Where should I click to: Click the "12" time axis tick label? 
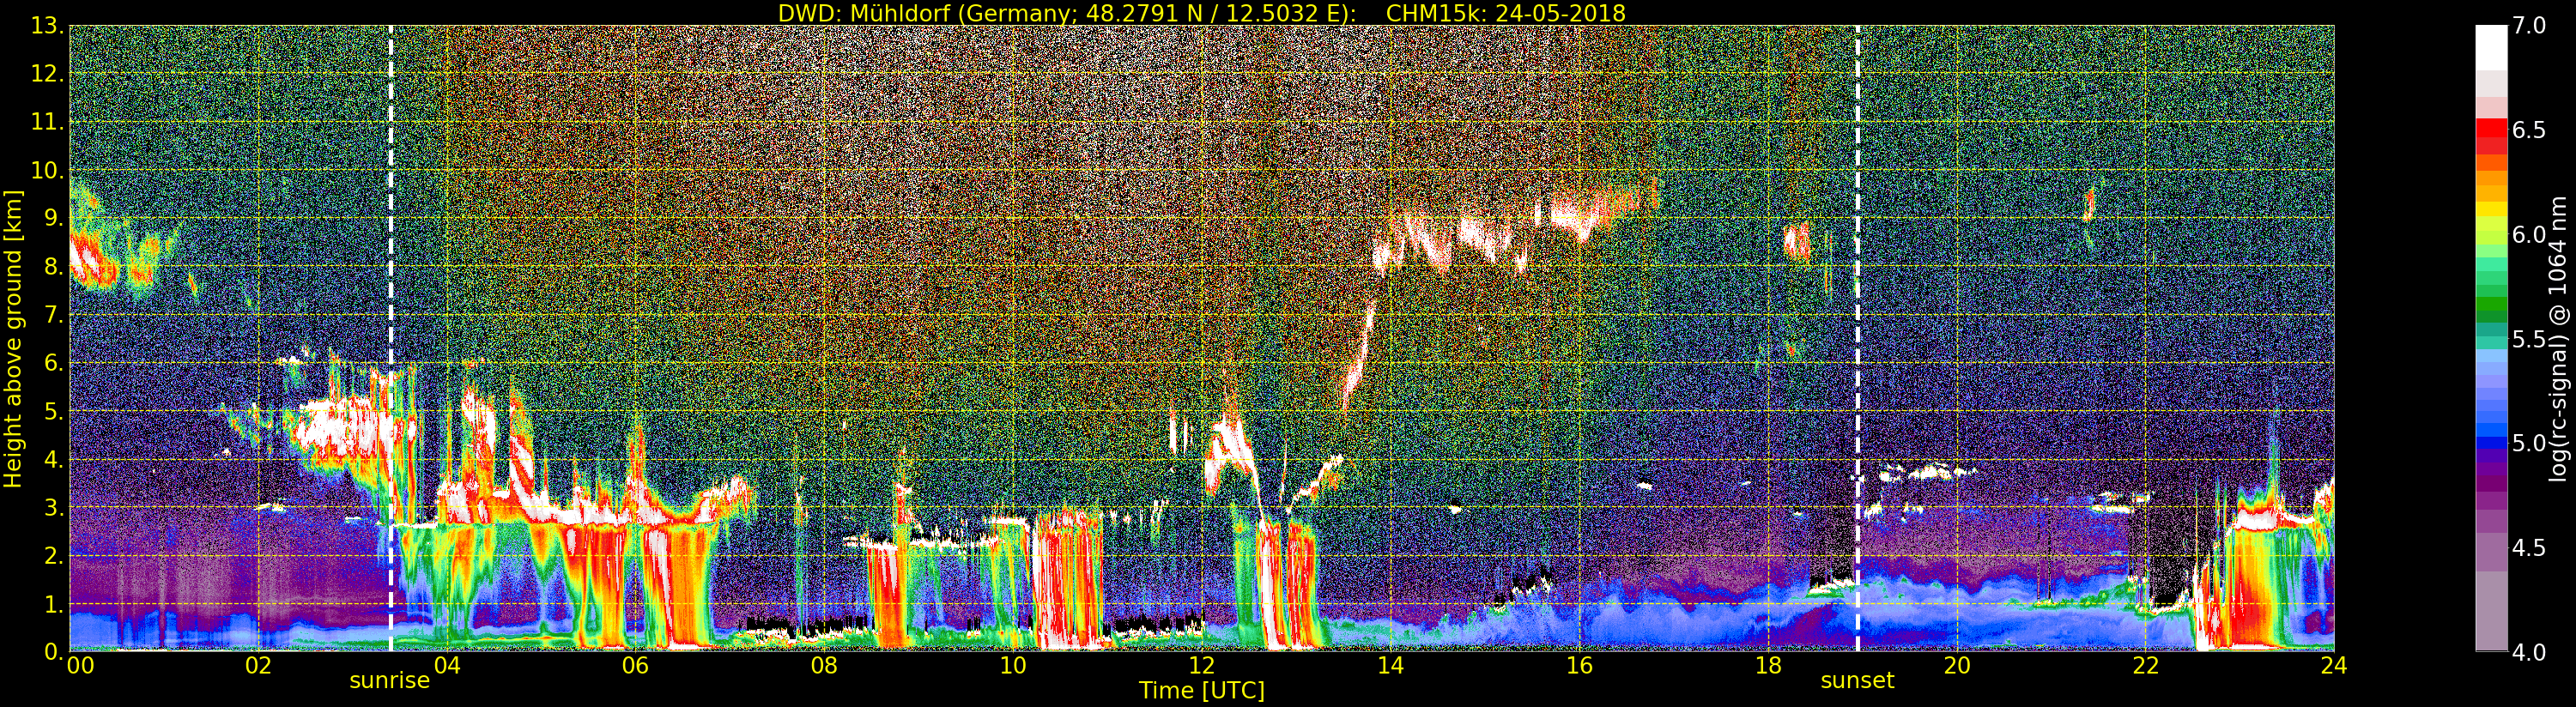1202,666
